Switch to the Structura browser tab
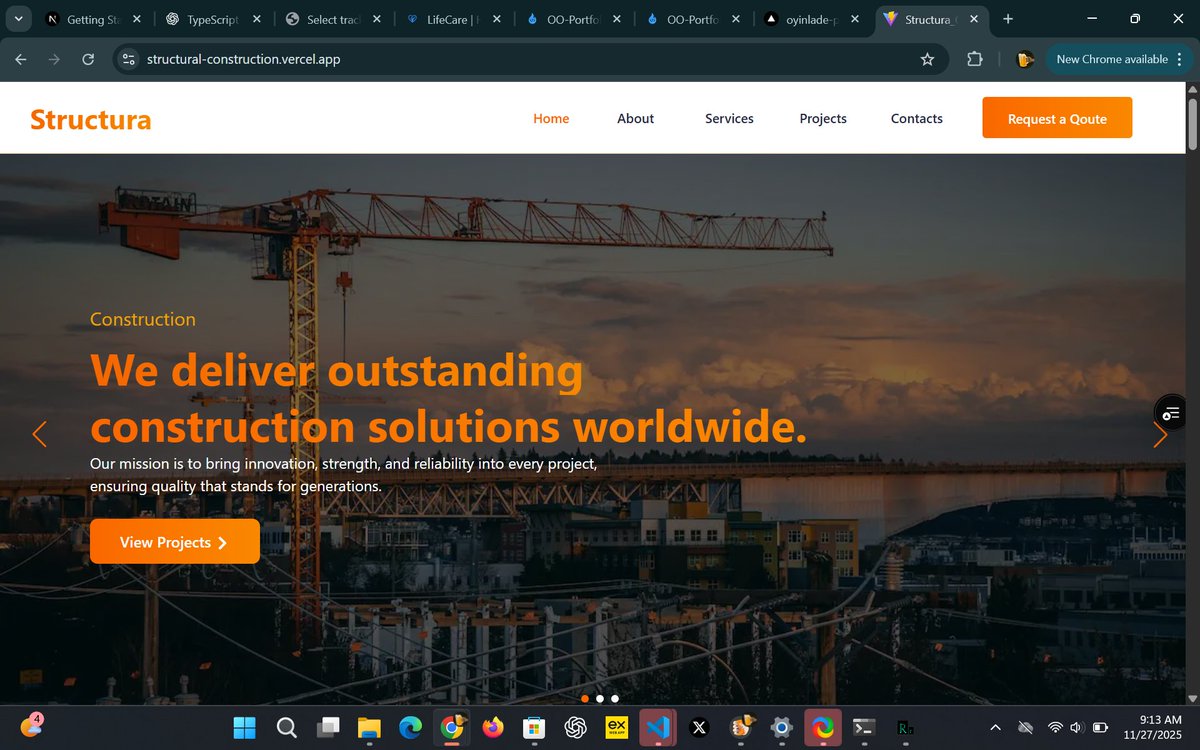 click(925, 18)
